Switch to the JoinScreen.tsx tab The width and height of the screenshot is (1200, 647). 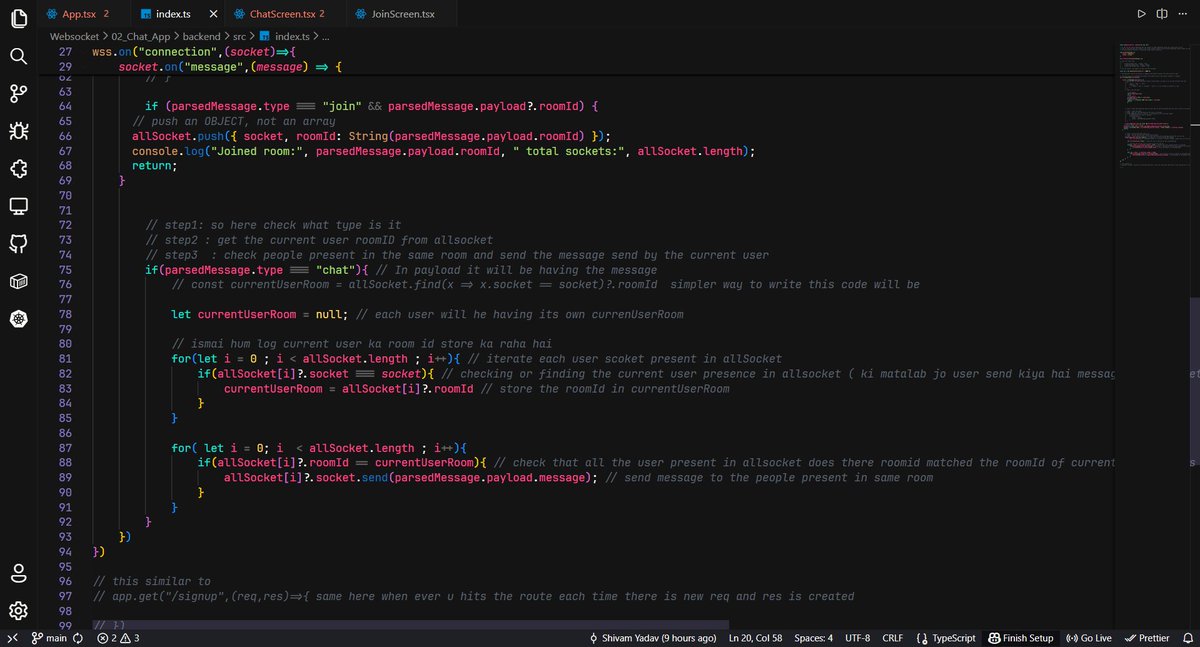point(403,14)
